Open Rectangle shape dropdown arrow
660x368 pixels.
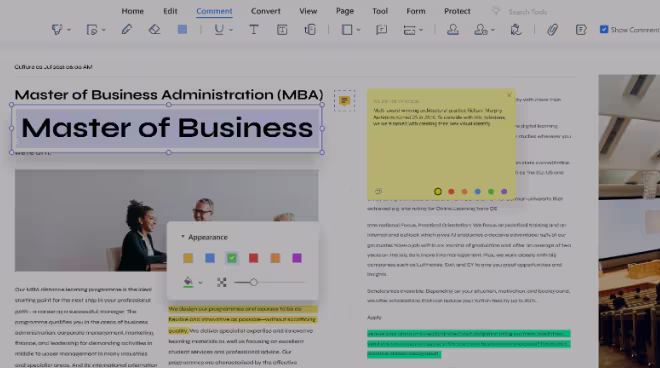click(x=358, y=30)
